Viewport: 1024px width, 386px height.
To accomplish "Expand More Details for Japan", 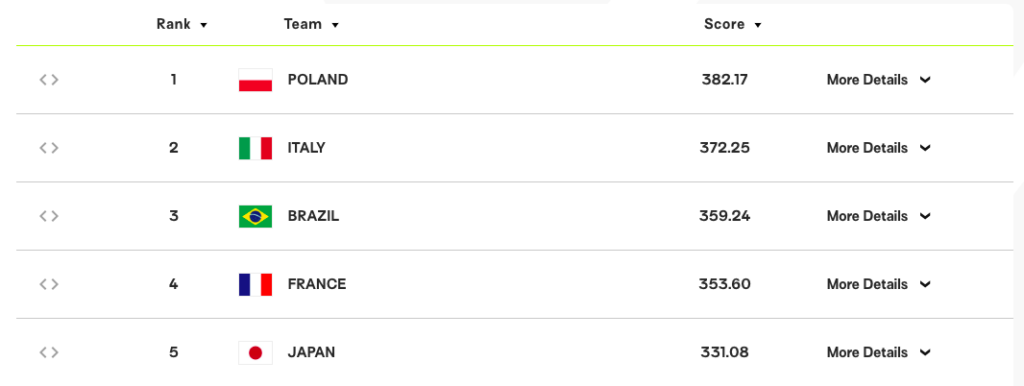I will [878, 353].
